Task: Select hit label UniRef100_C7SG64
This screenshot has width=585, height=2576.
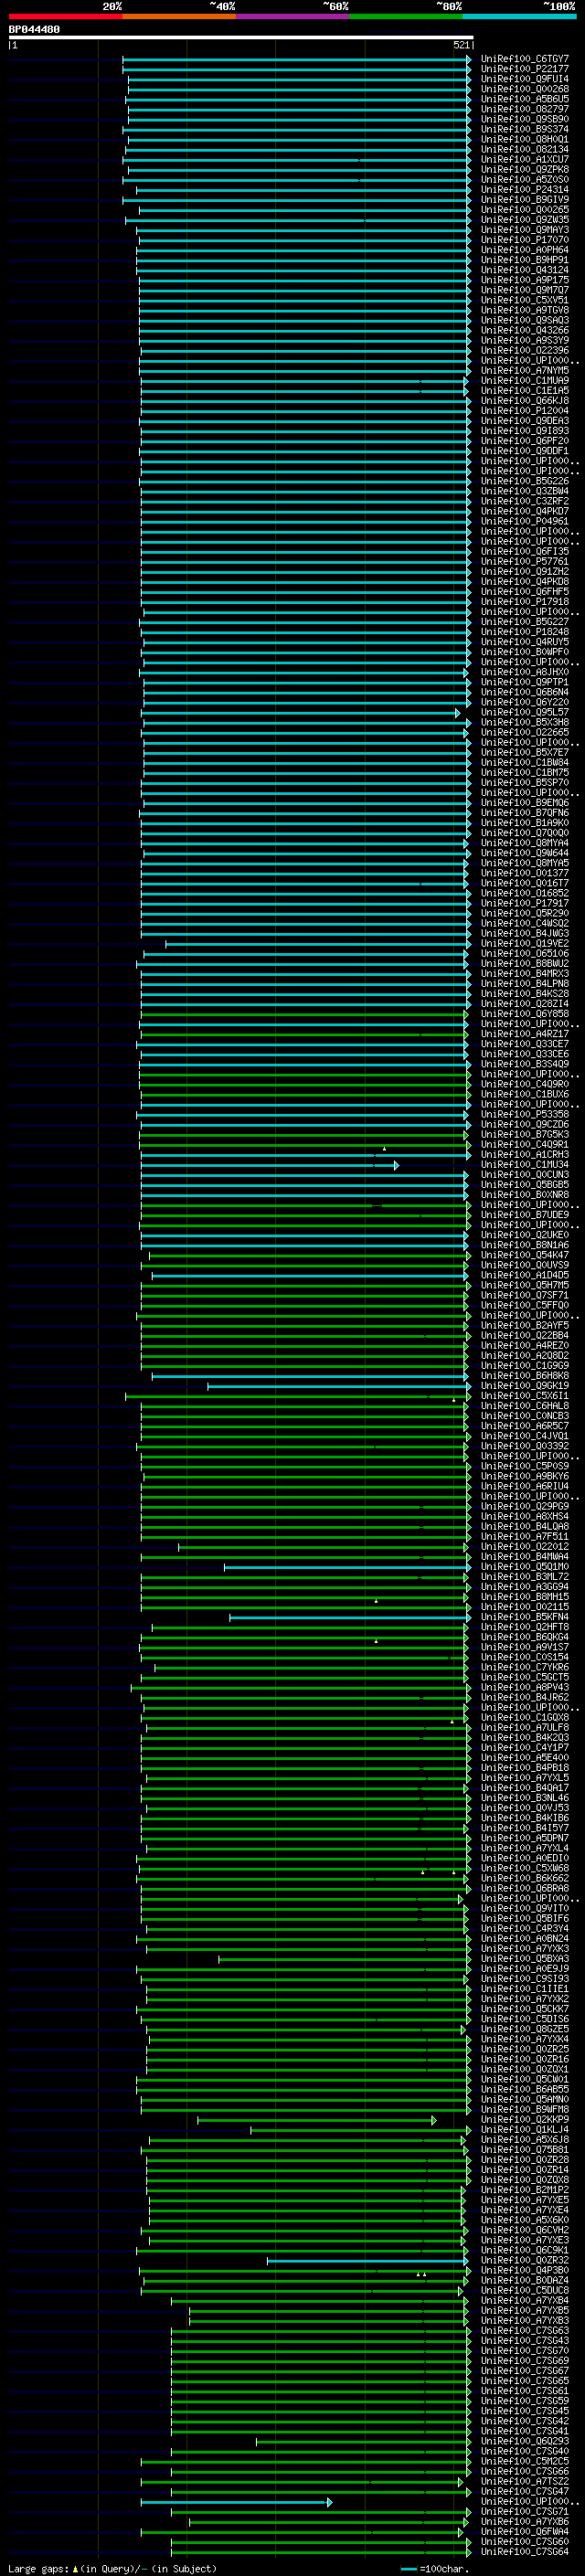Action: point(525,2552)
